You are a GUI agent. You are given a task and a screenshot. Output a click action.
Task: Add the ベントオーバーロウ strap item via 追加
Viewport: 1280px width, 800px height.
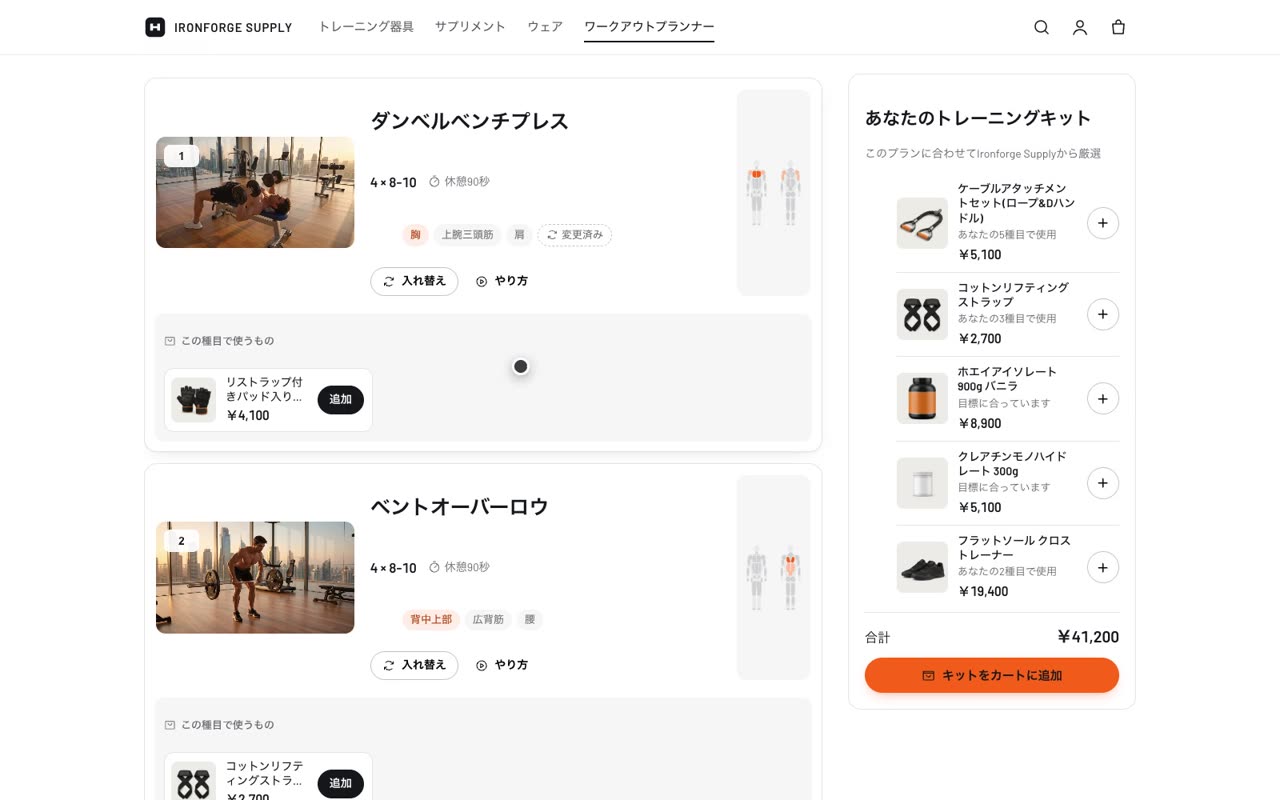341,784
